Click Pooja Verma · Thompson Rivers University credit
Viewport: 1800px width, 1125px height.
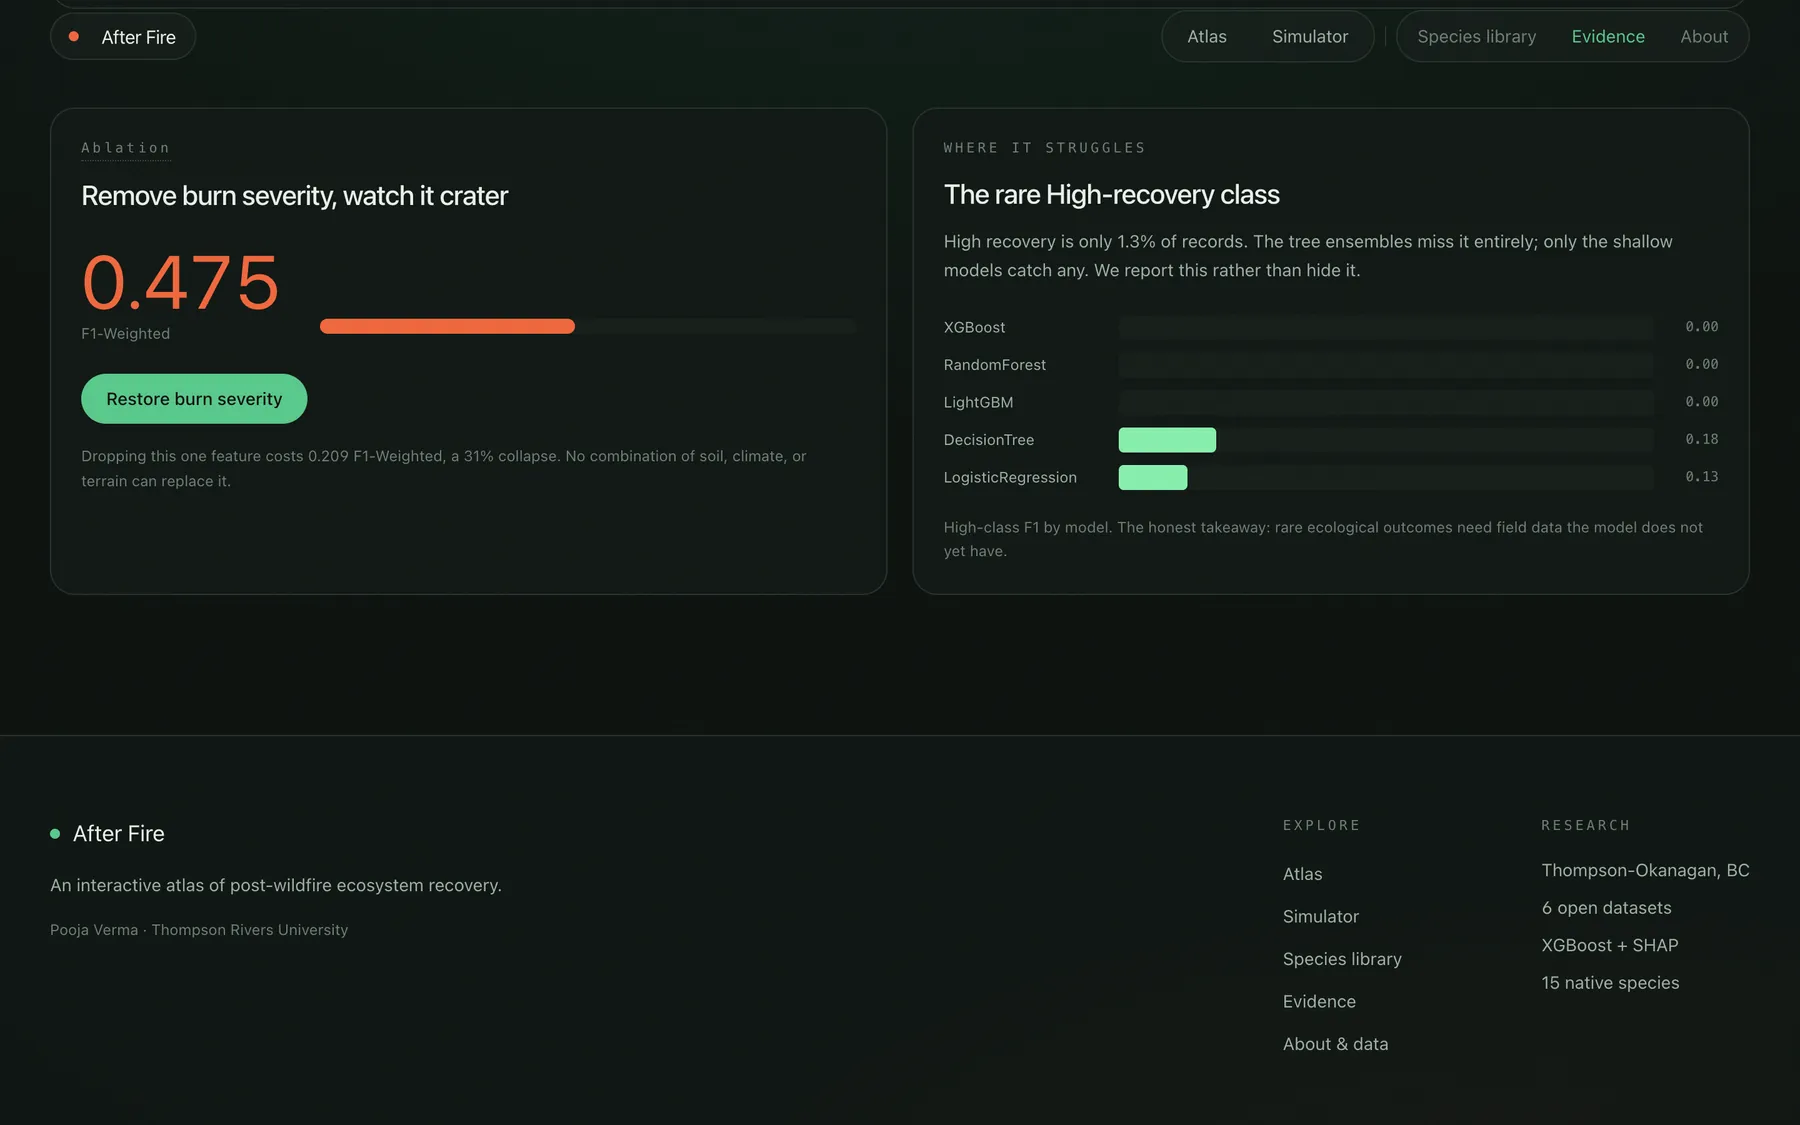point(199,930)
